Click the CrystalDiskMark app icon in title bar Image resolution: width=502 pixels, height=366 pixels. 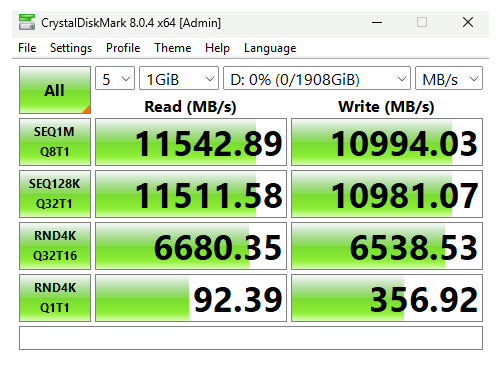coord(27,22)
